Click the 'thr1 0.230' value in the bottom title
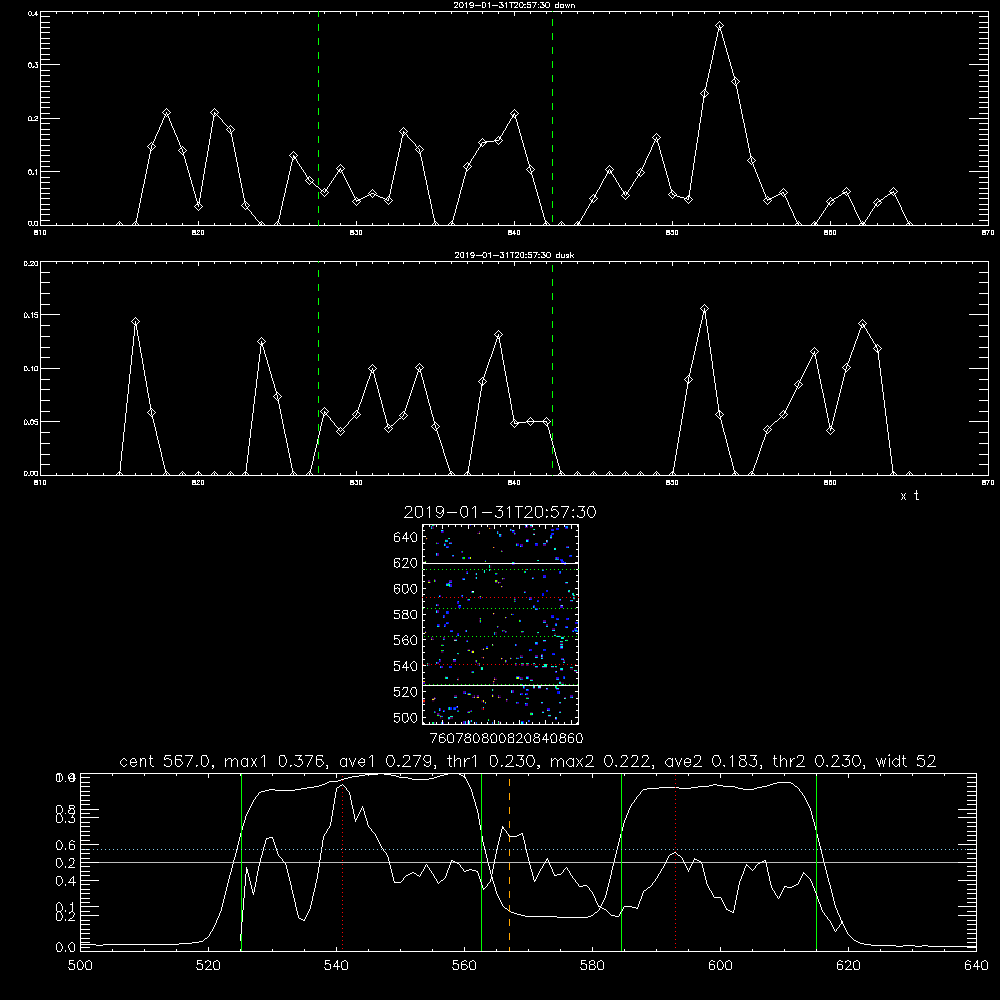The width and height of the screenshot is (1000, 1000). click(x=494, y=761)
